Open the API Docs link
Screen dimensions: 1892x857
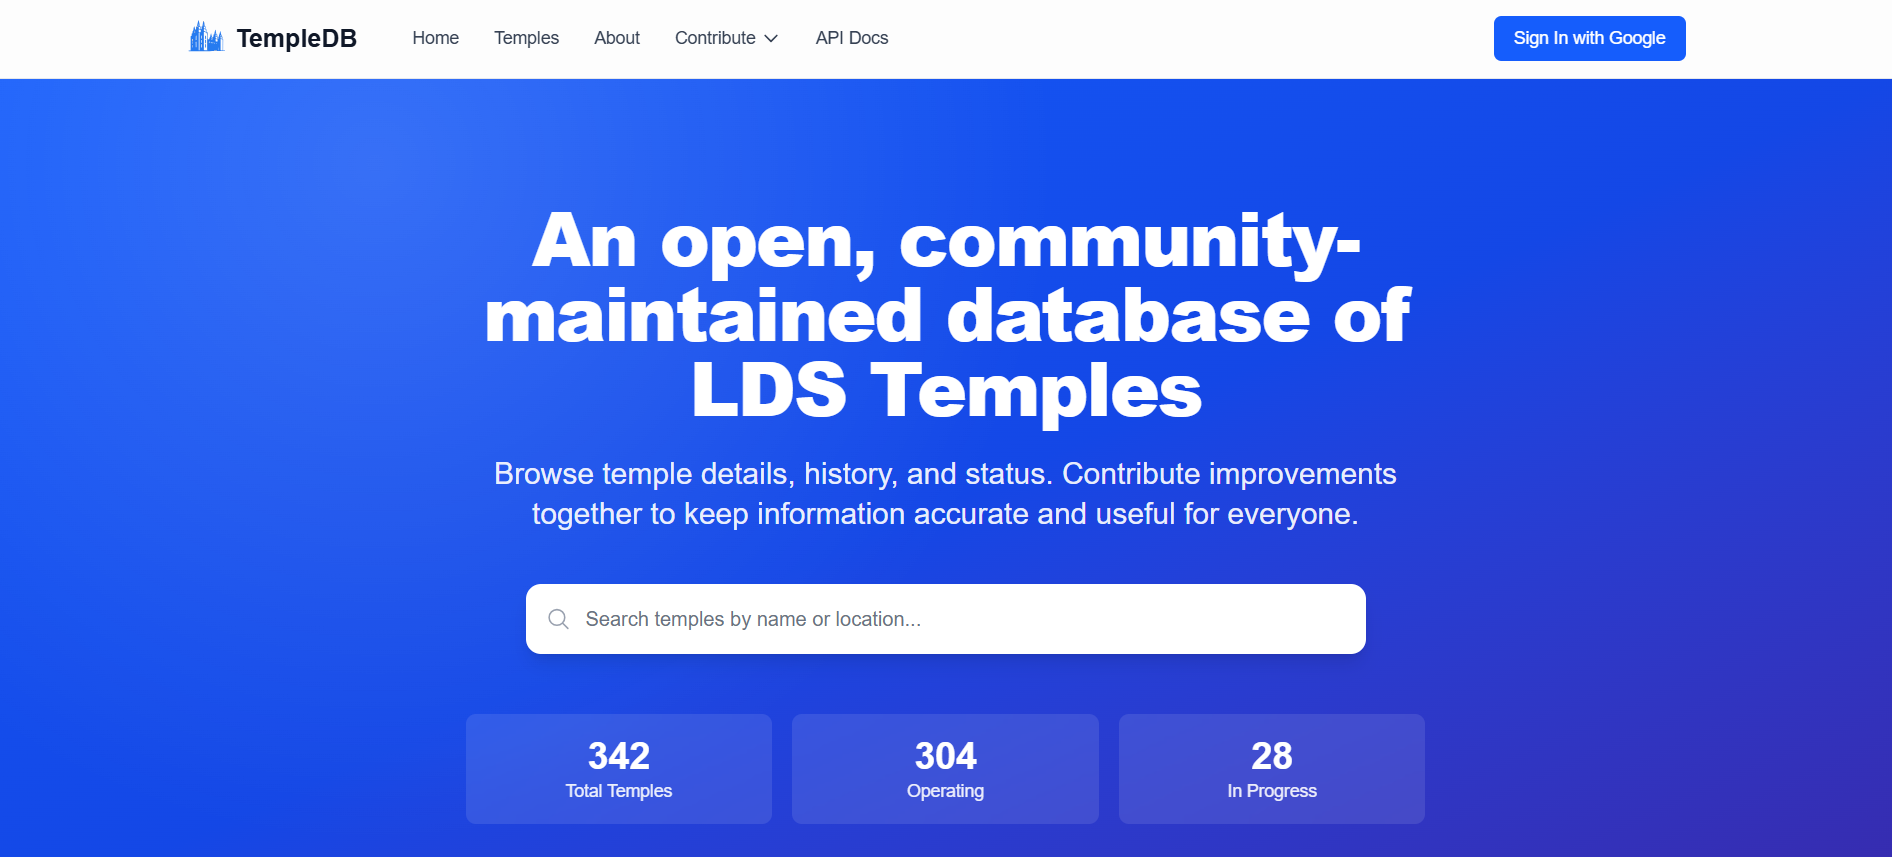coord(851,38)
